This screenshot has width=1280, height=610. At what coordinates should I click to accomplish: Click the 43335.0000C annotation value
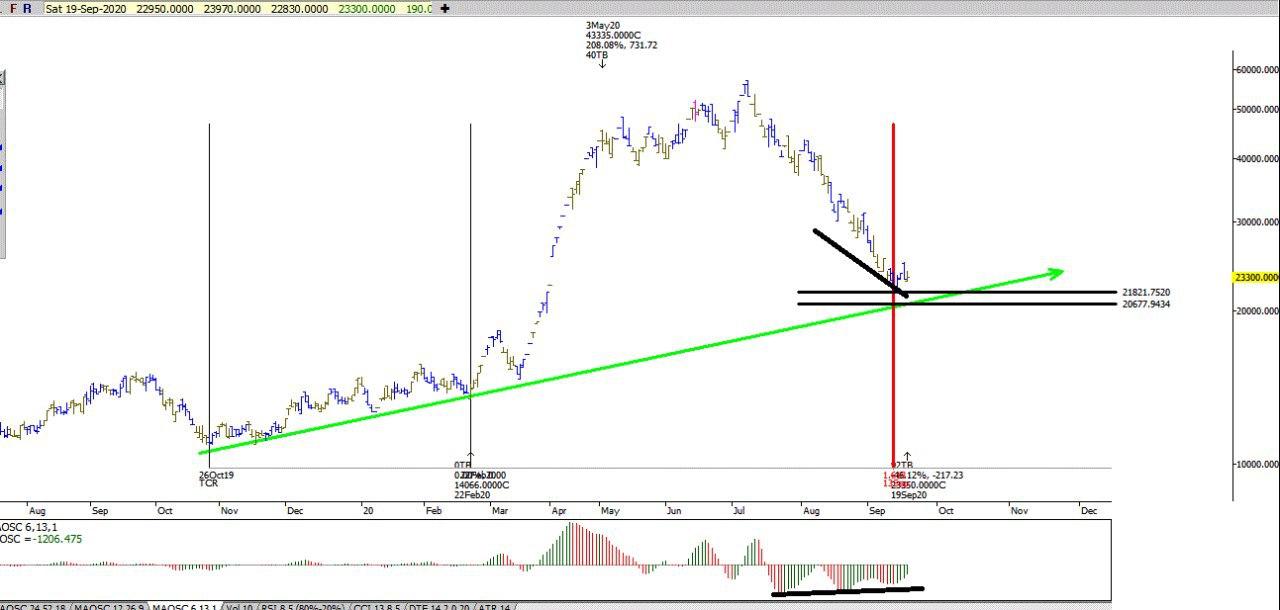(612, 35)
